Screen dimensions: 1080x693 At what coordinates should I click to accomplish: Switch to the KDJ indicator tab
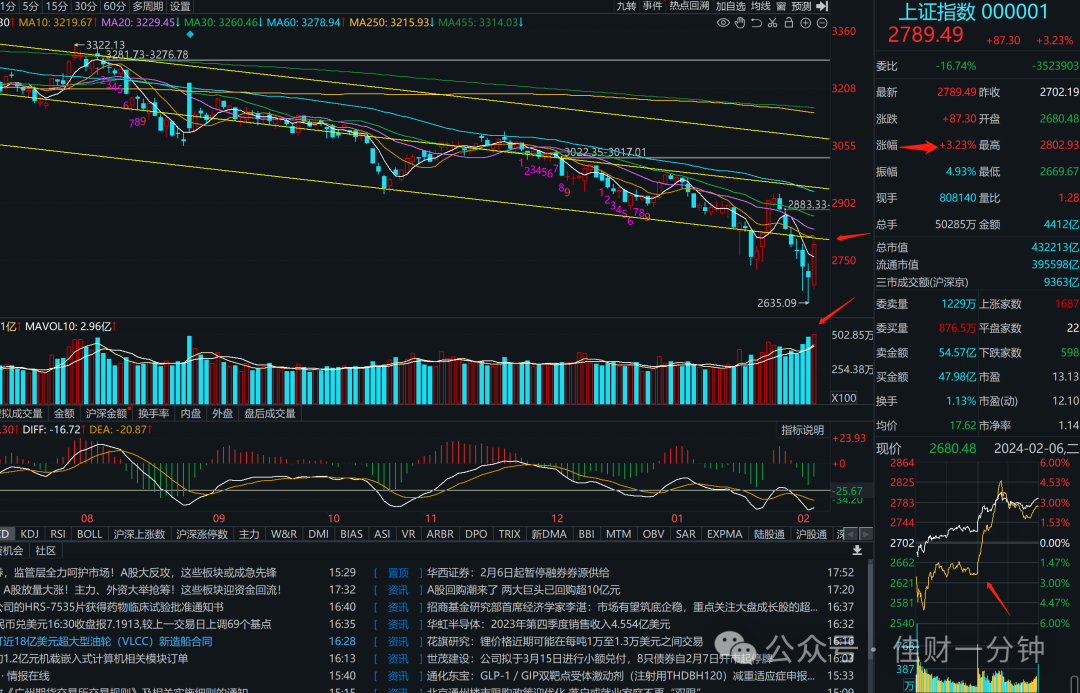[30, 534]
